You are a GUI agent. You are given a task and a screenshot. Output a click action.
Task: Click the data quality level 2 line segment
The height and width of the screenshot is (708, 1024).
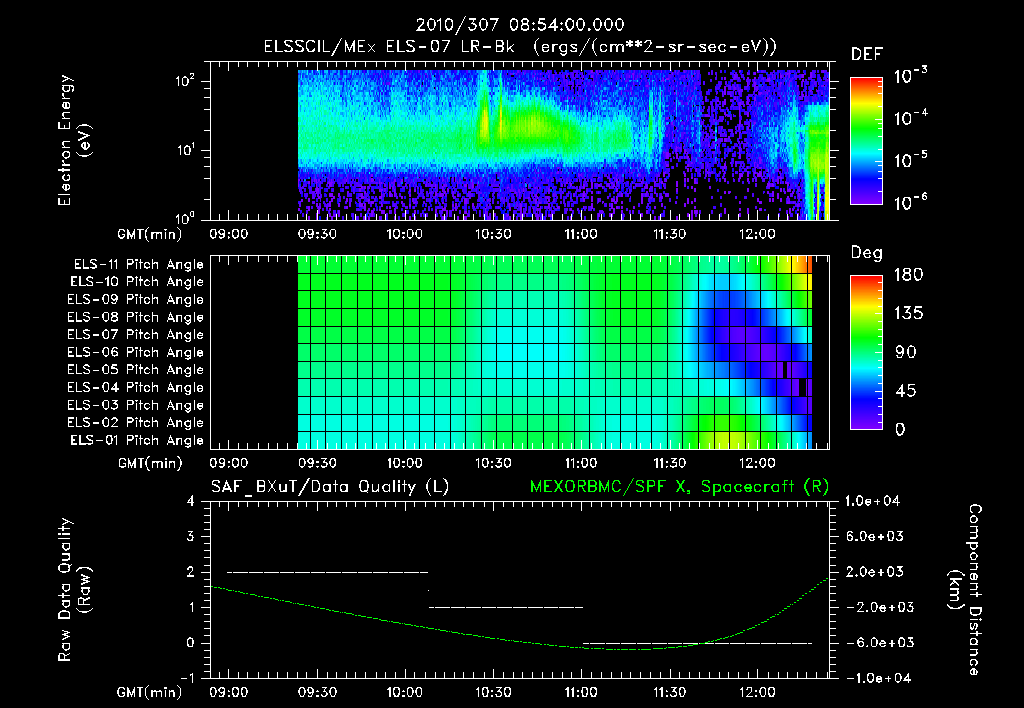[x=327, y=572]
